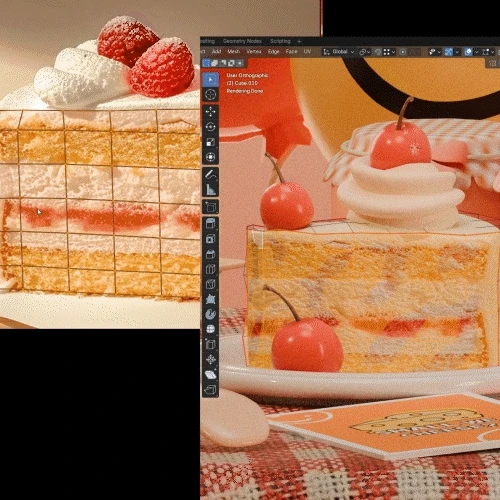Toggle snapping magnet in header
The image size is (500, 500).
coord(378,52)
